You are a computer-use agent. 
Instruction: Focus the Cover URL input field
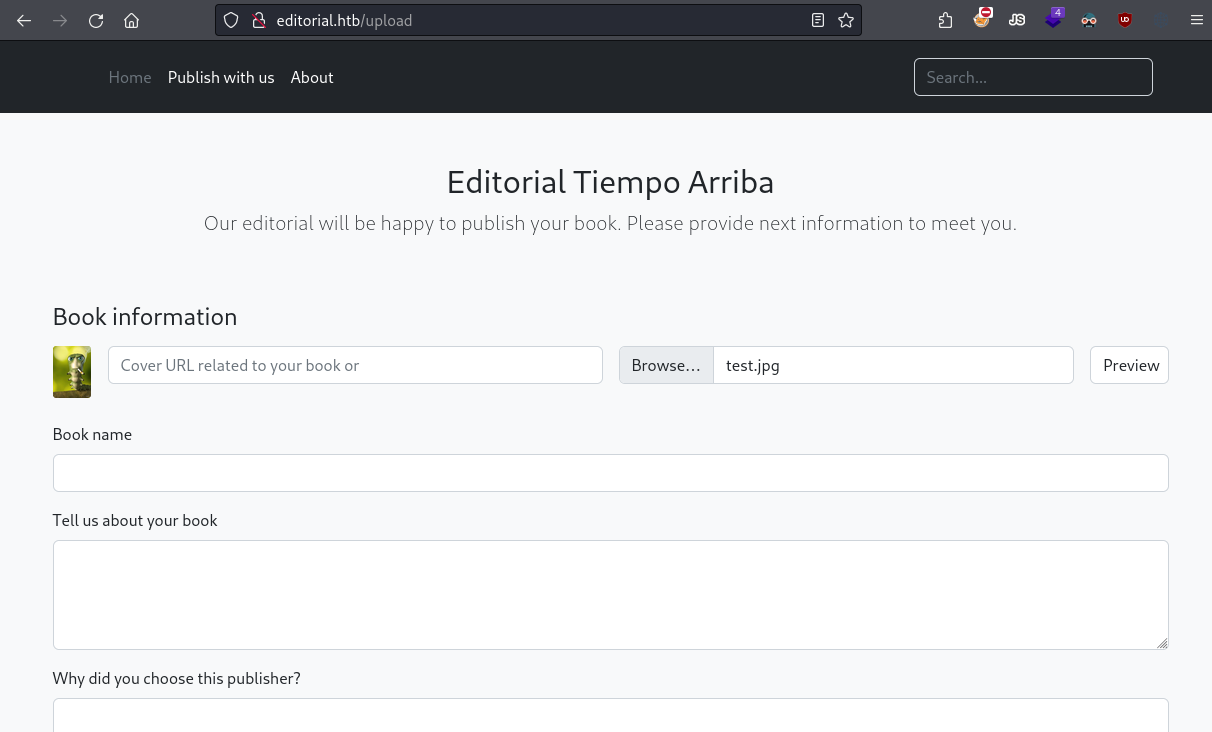(x=355, y=365)
